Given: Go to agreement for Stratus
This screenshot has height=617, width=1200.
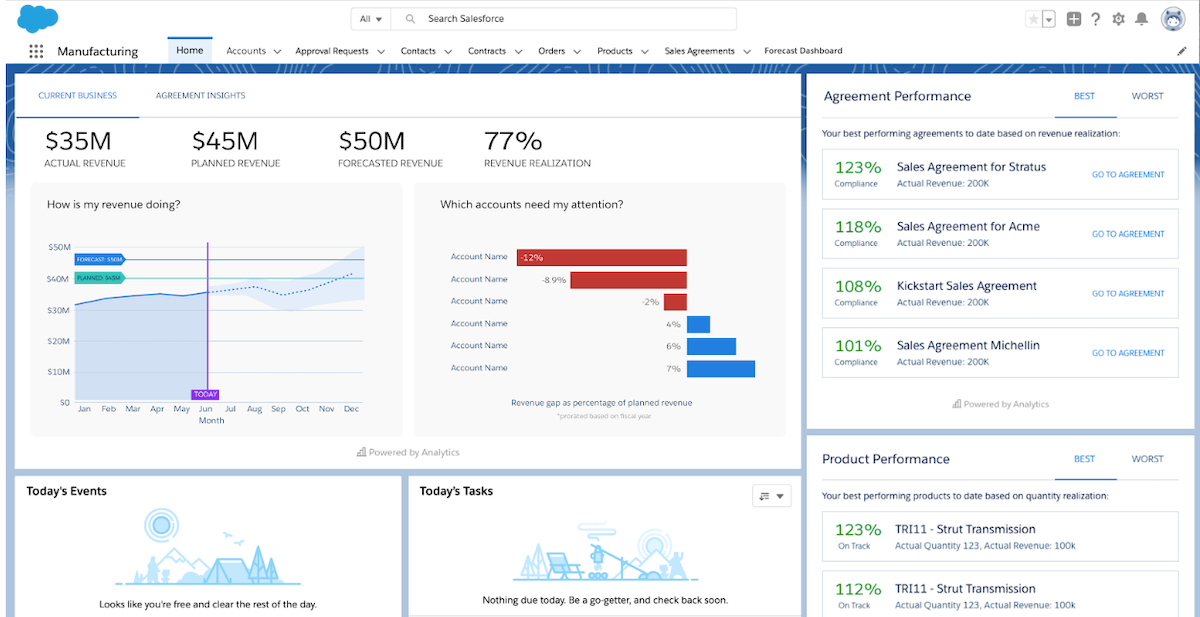Looking at the screenshot, I should point(1128,175).
